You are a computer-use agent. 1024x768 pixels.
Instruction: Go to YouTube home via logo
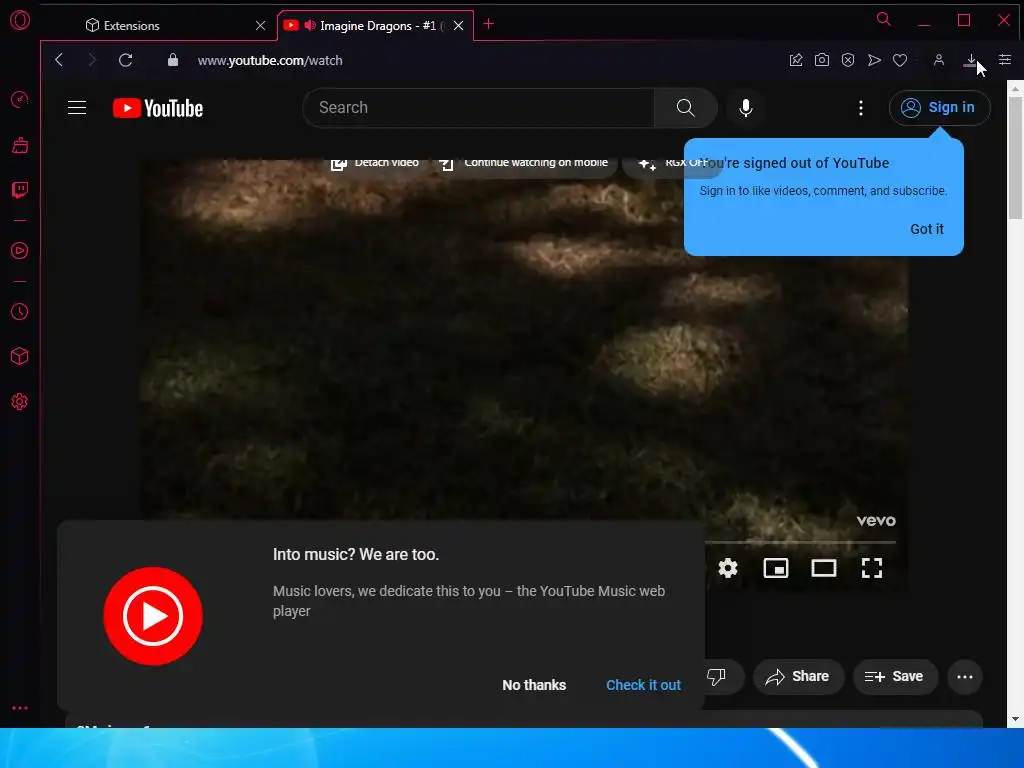point(158,108)
